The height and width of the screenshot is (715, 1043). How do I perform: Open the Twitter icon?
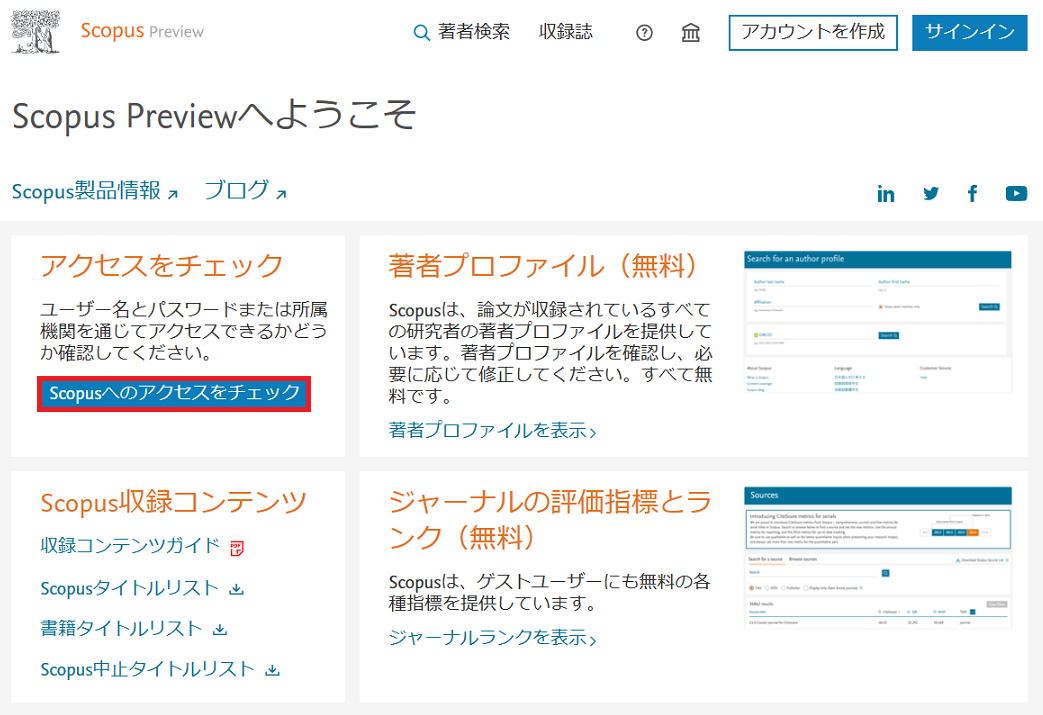[x=931, y=194]
